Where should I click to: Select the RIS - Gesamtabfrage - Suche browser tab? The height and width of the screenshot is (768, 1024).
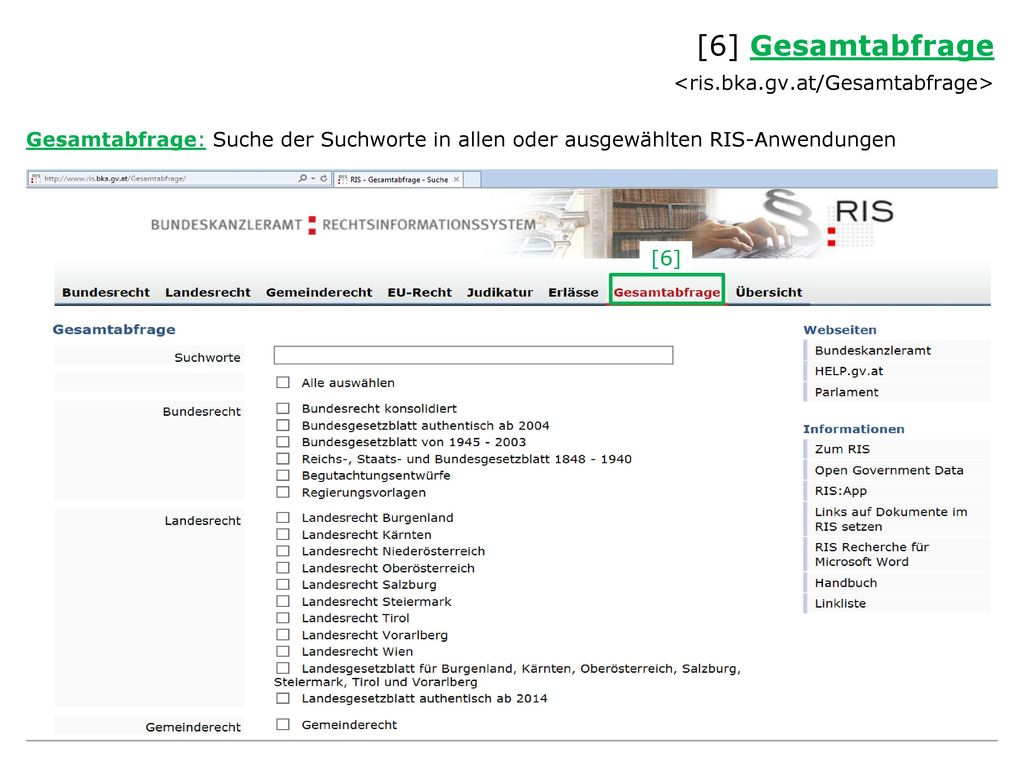click(398, 179)
